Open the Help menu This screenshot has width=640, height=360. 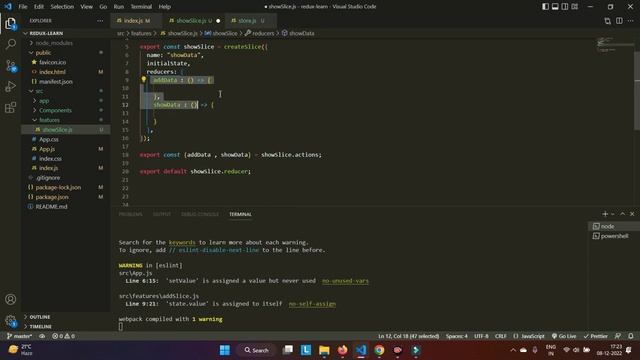pyautogui.click(x=164, y=7)
